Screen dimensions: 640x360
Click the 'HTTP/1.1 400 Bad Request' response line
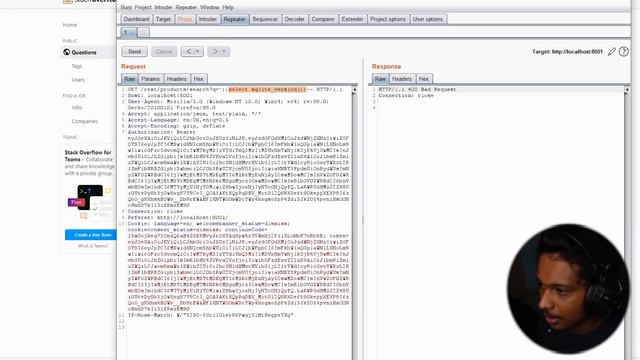pos(417,89)
